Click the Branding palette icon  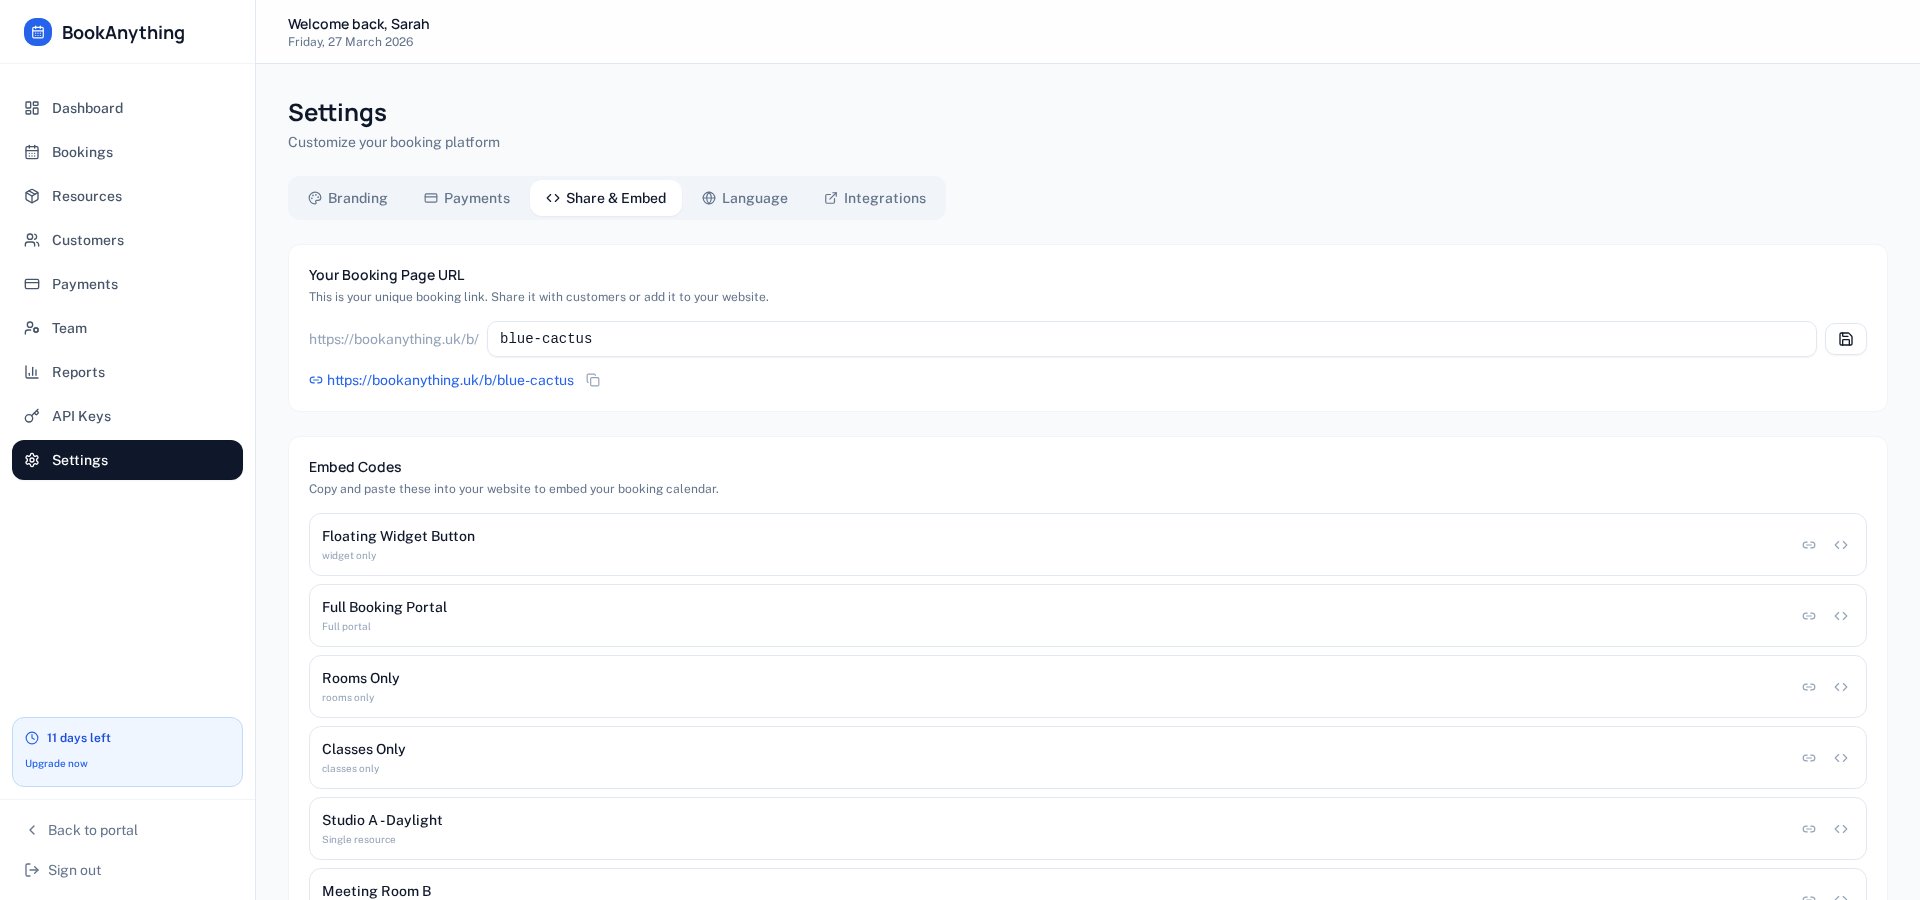[x=315, y=198]
